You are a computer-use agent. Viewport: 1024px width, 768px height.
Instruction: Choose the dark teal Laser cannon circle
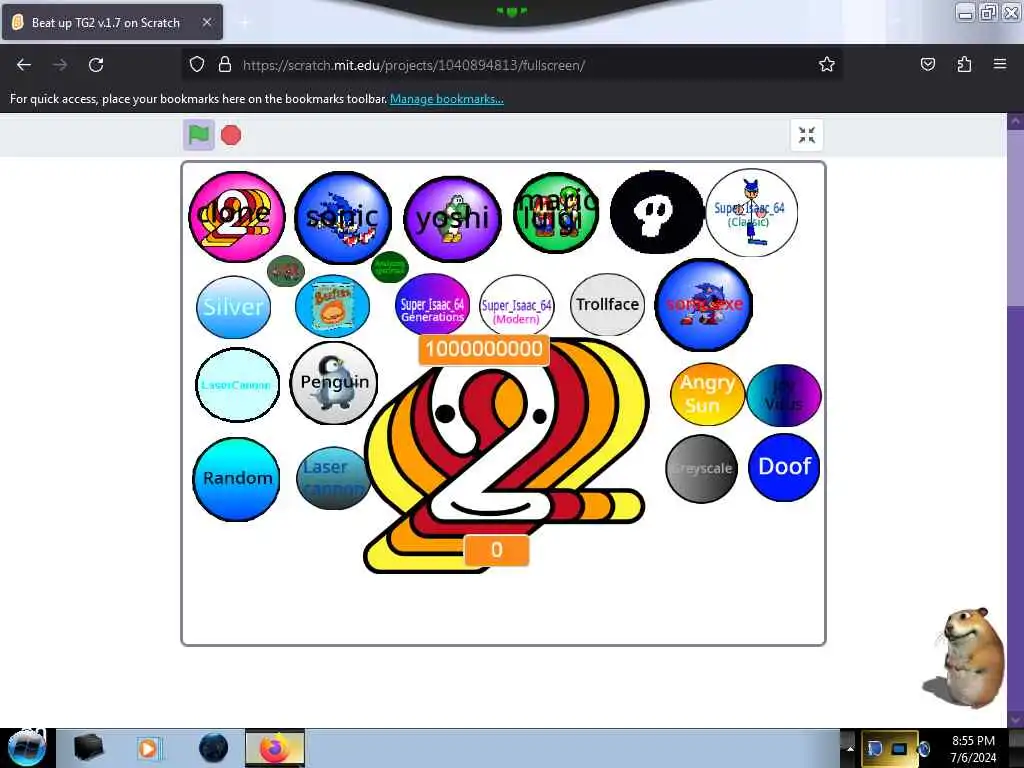click(333, 478)
